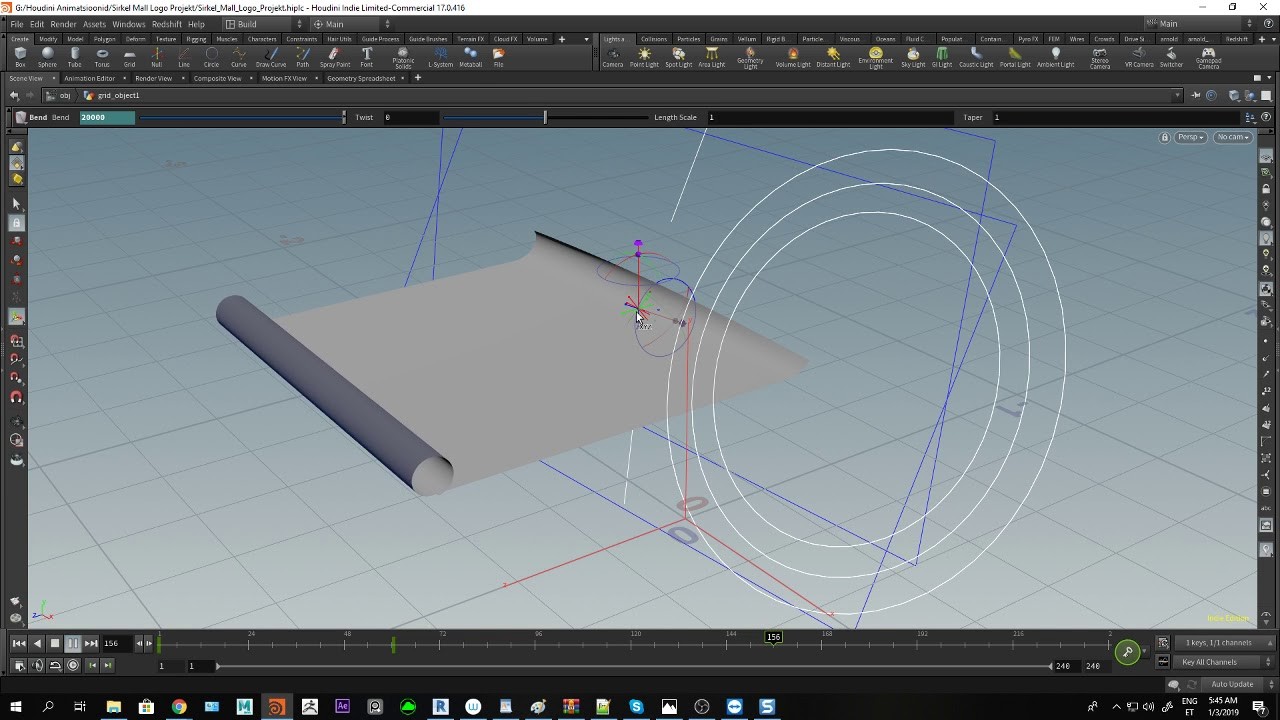The width and height of the screenshot is (1280, 720).
Task: Open the Persp viewport dropdown
Action: (1190, 137)
